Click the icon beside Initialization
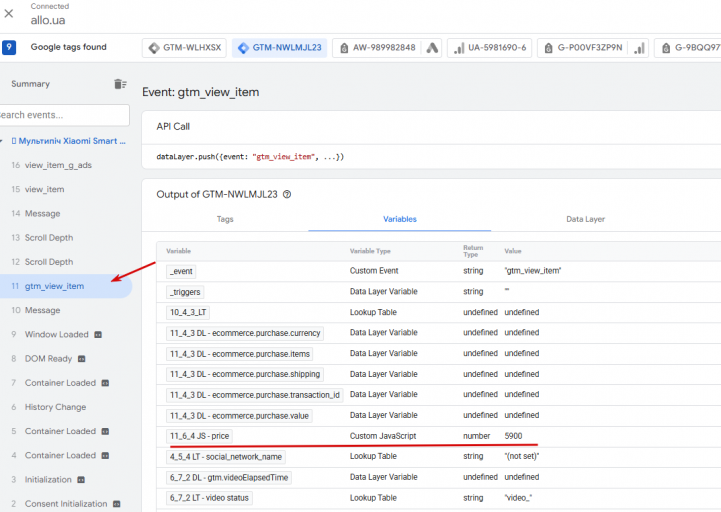721x512 pixels. pyautogui.click(x=81, y=479)
